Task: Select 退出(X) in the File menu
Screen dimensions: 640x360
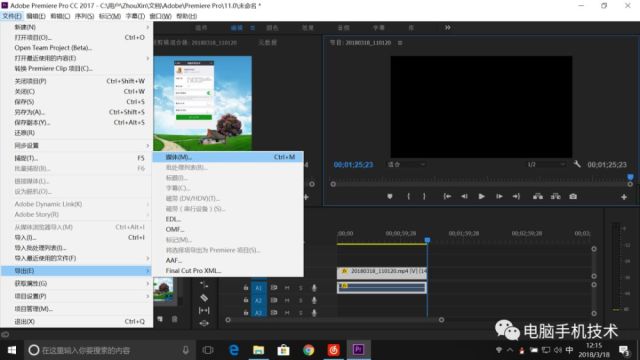Action: [x=77, y=322]
